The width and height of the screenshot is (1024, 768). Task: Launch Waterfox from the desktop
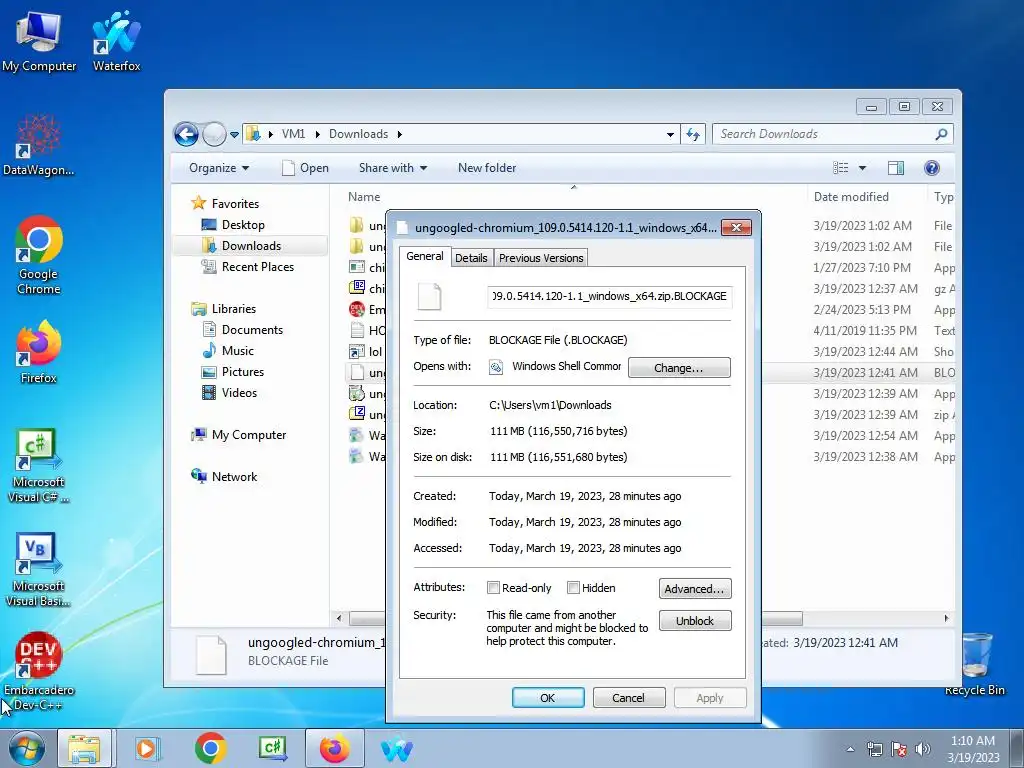pos(116,40)
